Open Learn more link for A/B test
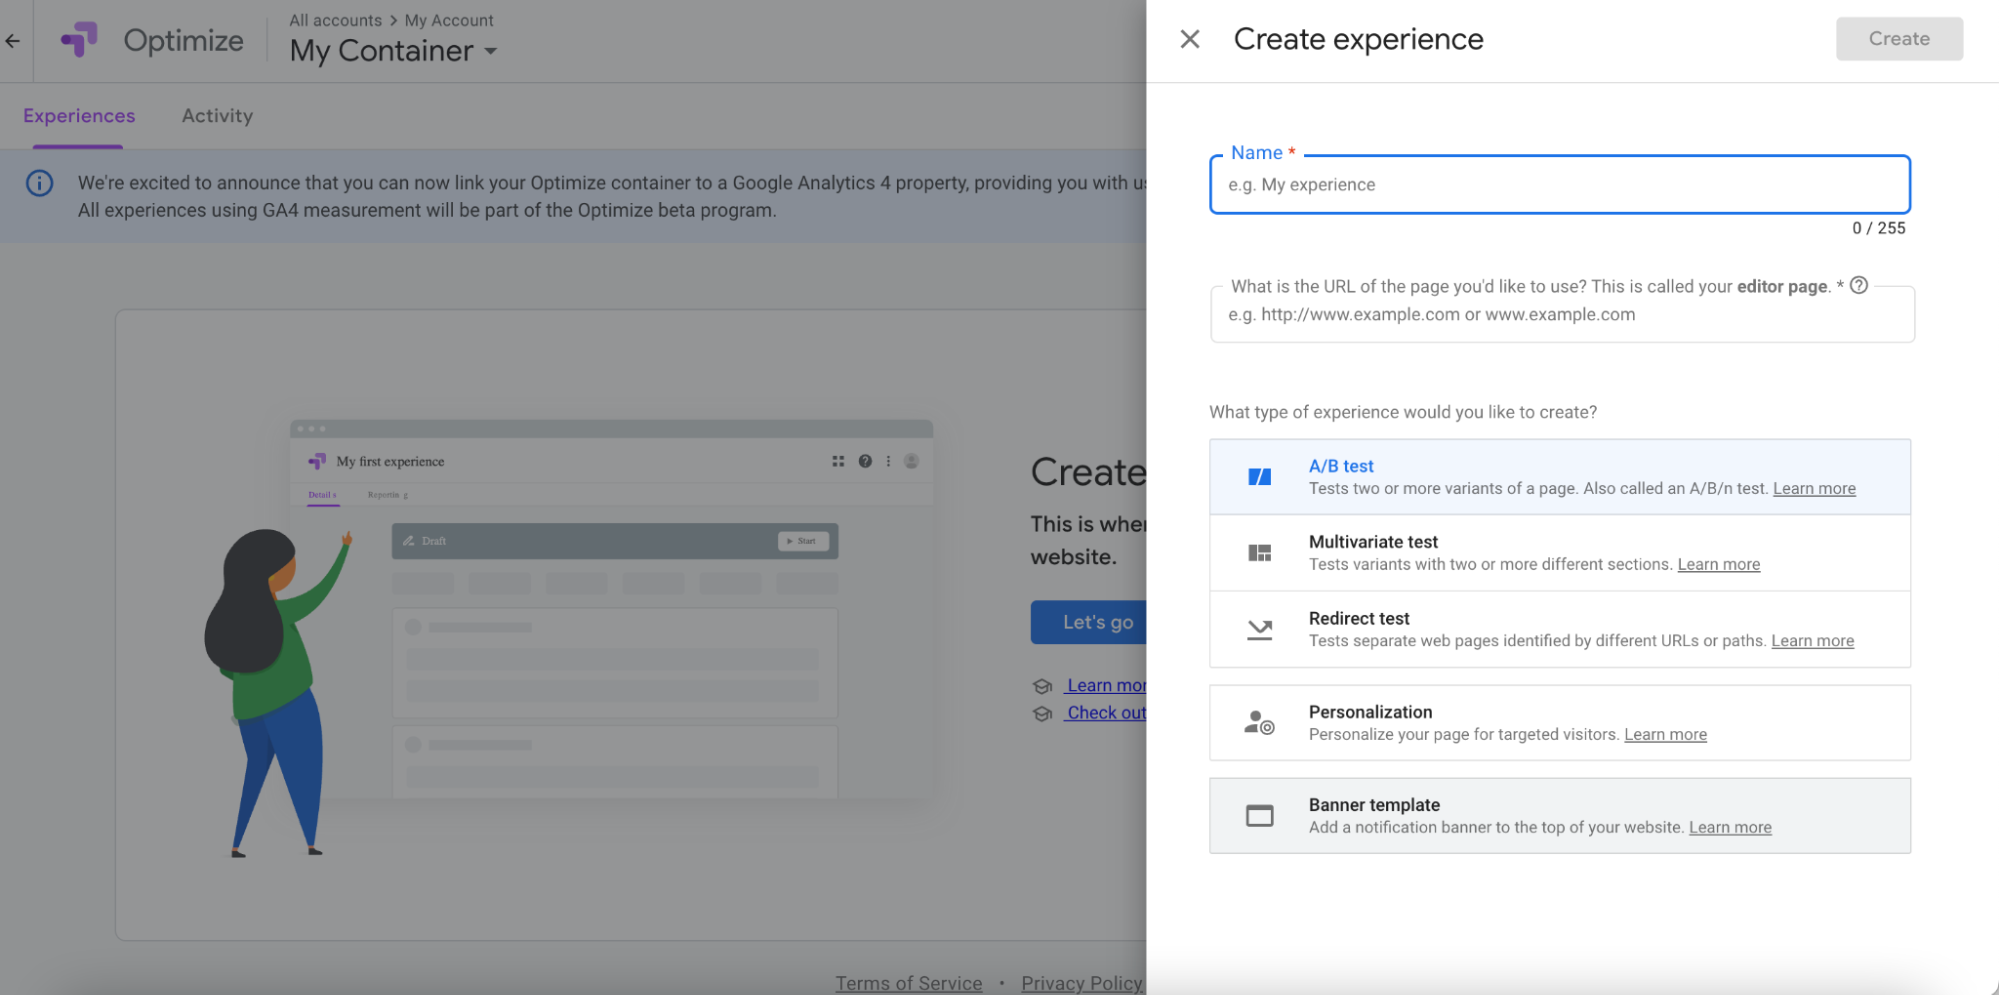 (1814, 489)
